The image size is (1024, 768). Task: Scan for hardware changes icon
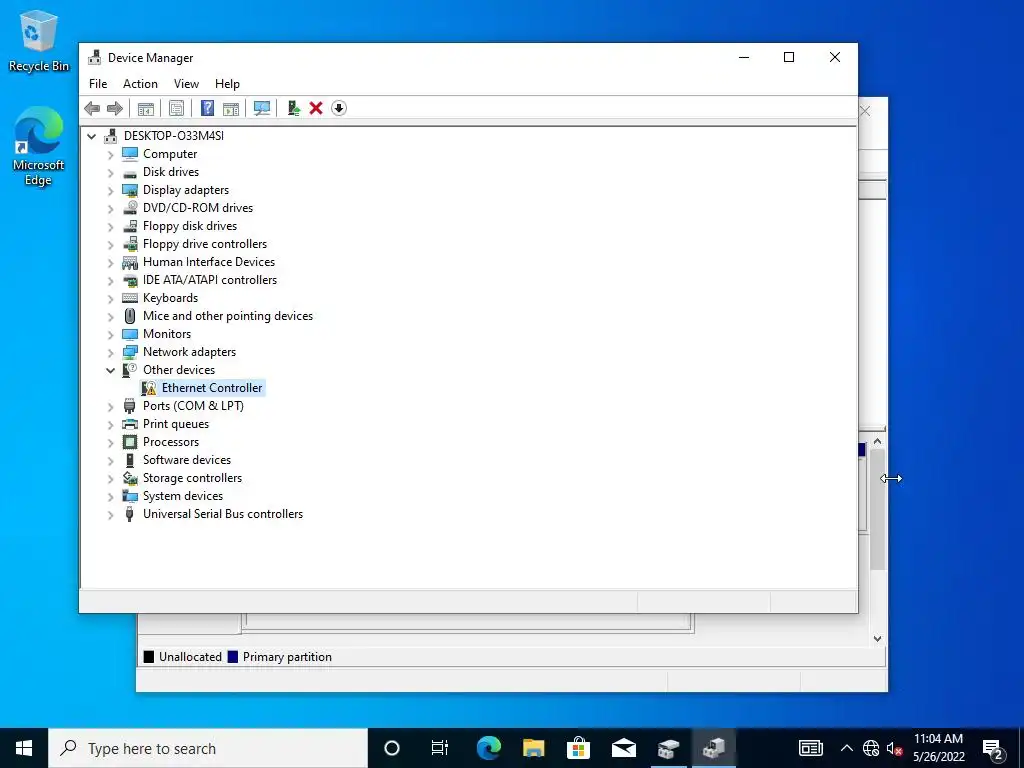click(x=262, y=108)
